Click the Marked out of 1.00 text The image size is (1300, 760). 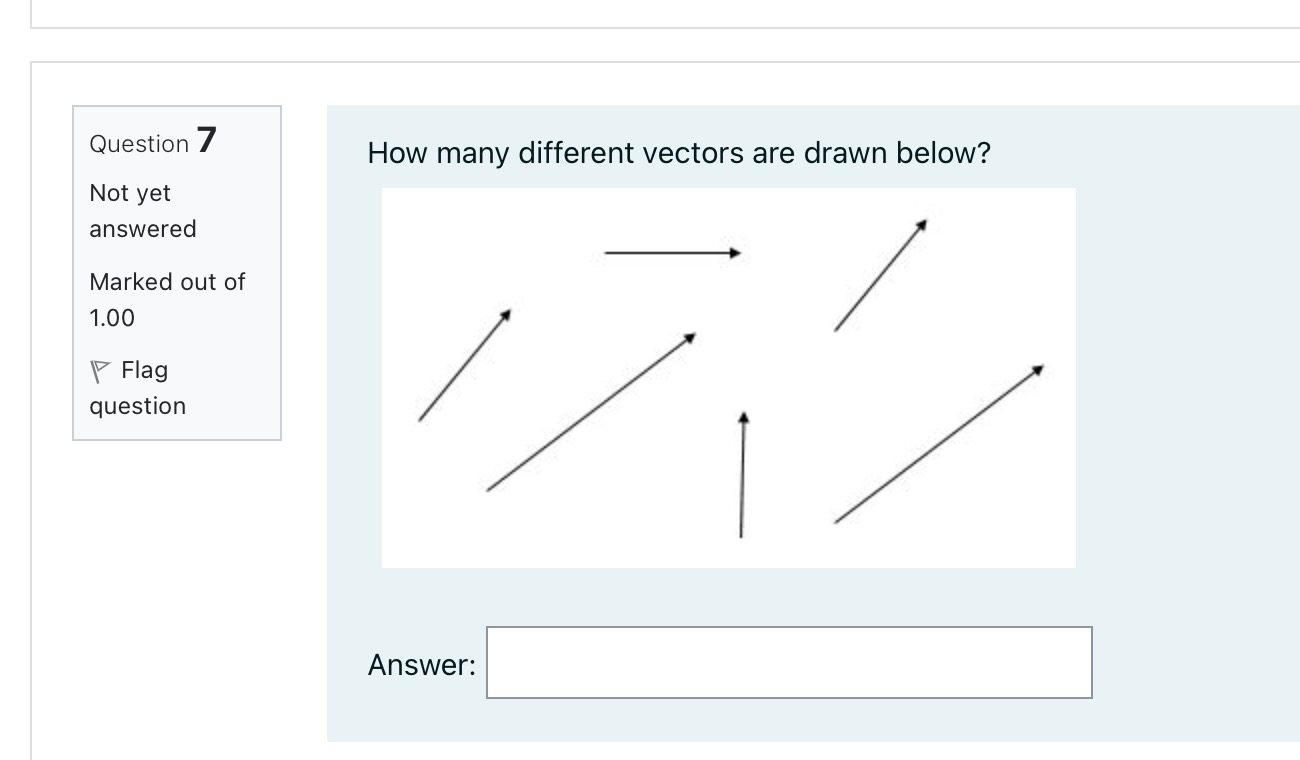pyautogui.click(x=166, y=299)
